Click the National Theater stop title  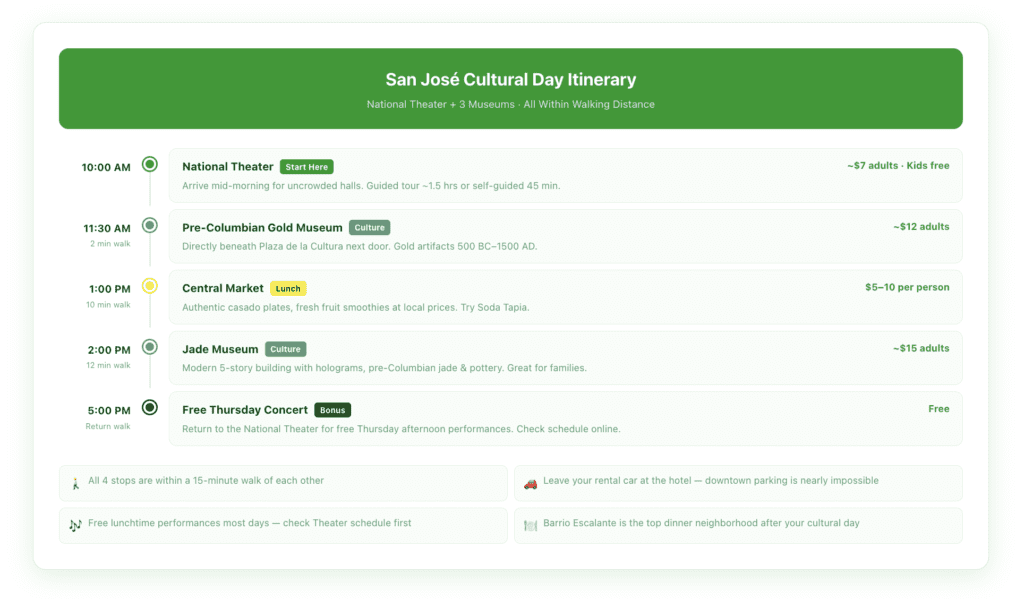pyautogui.click(x=227, y=167)
